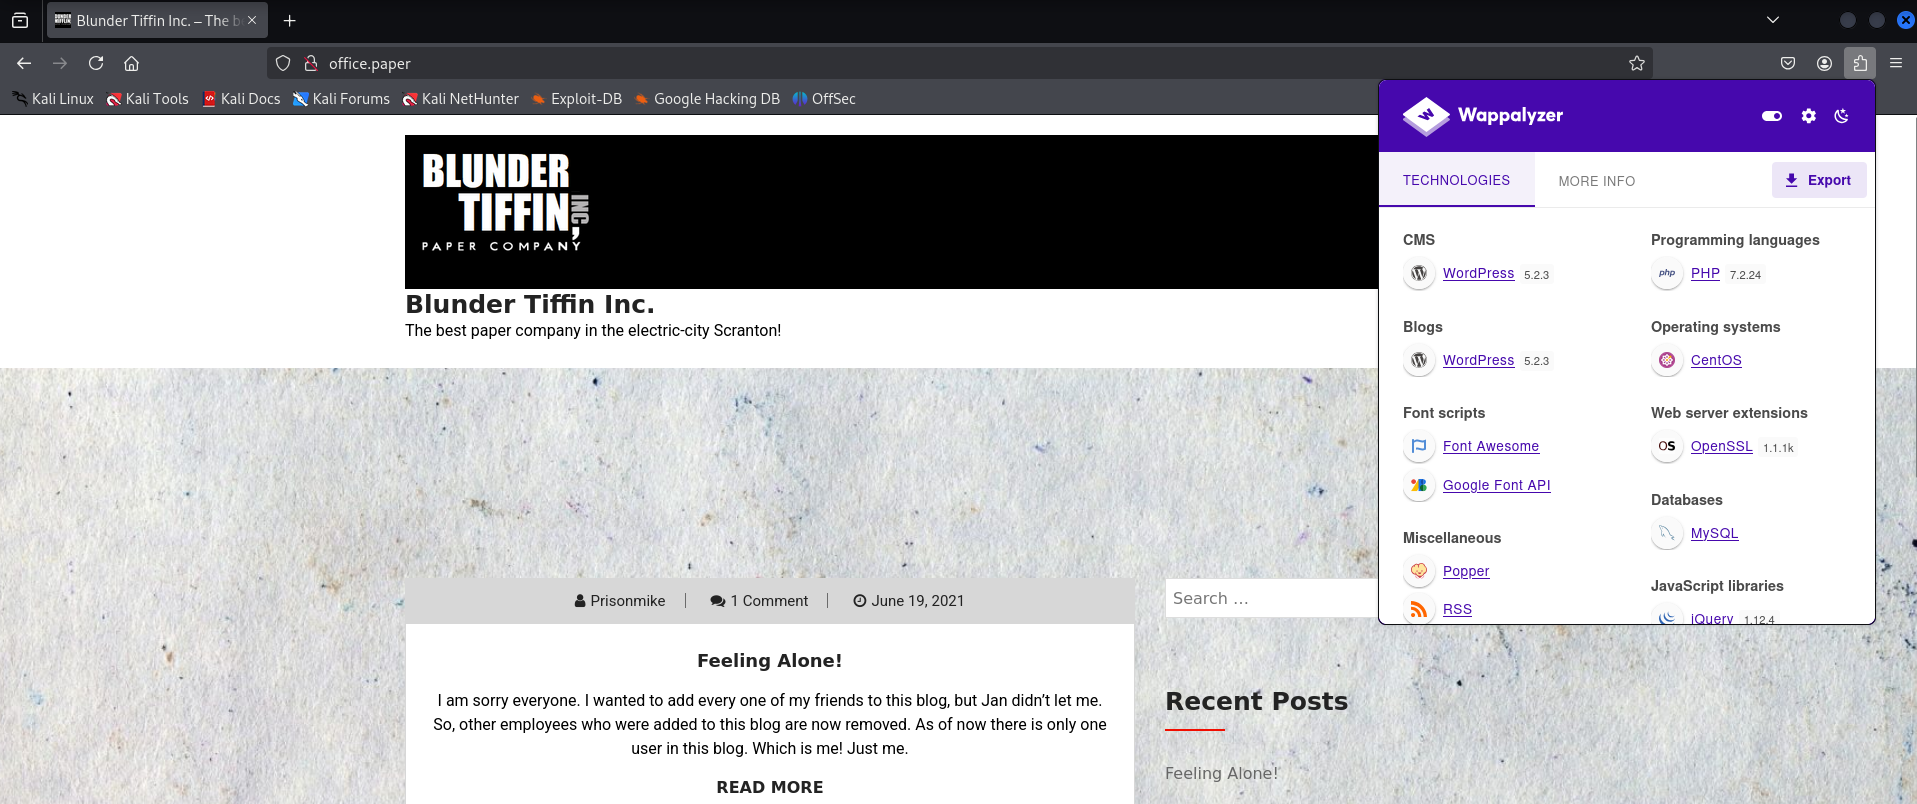Click the MySQL dolphin icon
Screen dimensions: 1917x804
click(1667, 533)
